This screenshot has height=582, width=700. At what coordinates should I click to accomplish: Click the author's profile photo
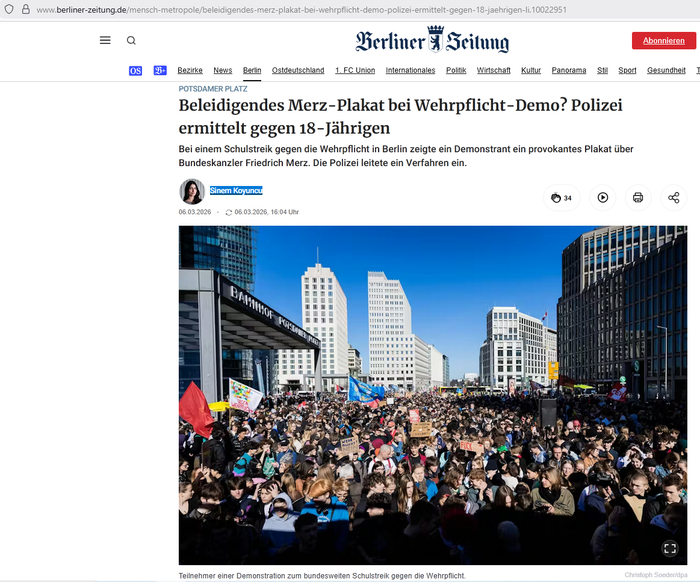click(x=192, y=191)
